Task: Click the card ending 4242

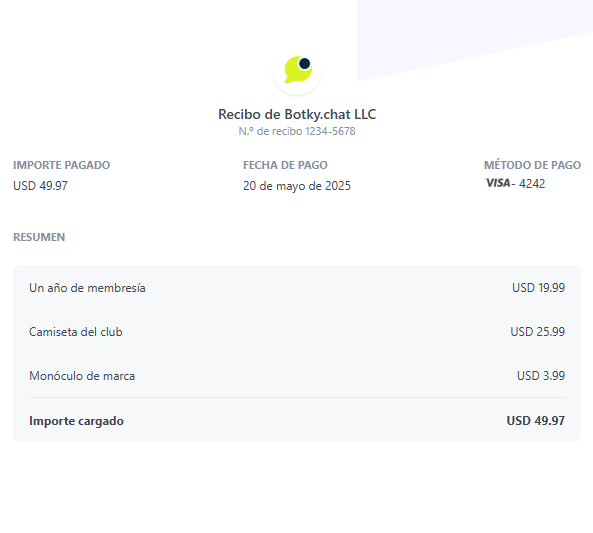Action: pyautogui.click(x=532, y=184)
